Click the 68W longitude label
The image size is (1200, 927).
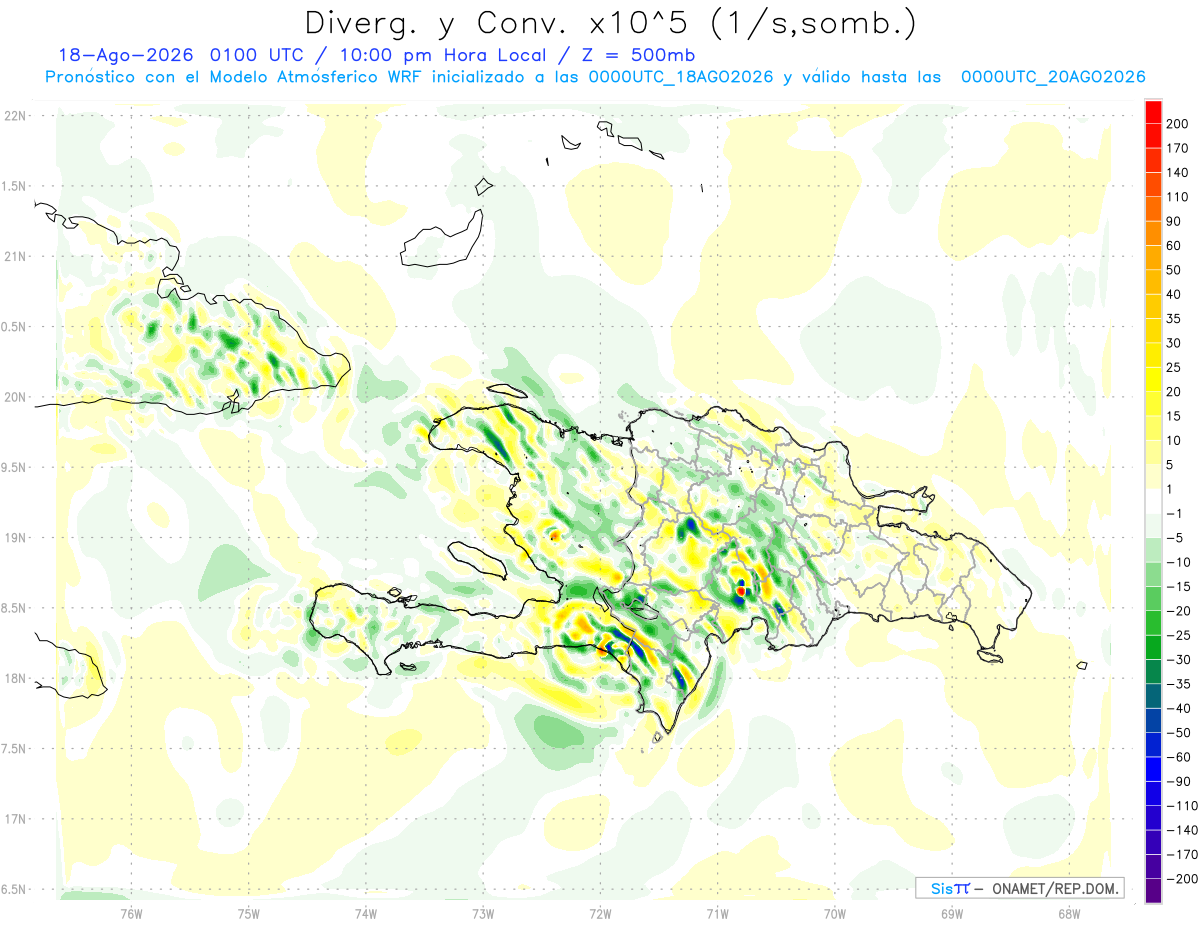[1069, 913]
